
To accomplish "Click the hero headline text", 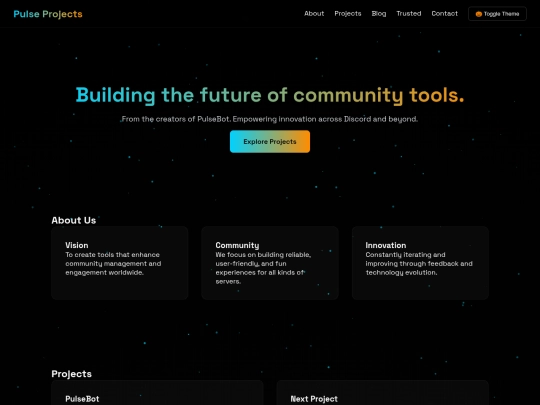I will 270,95.
